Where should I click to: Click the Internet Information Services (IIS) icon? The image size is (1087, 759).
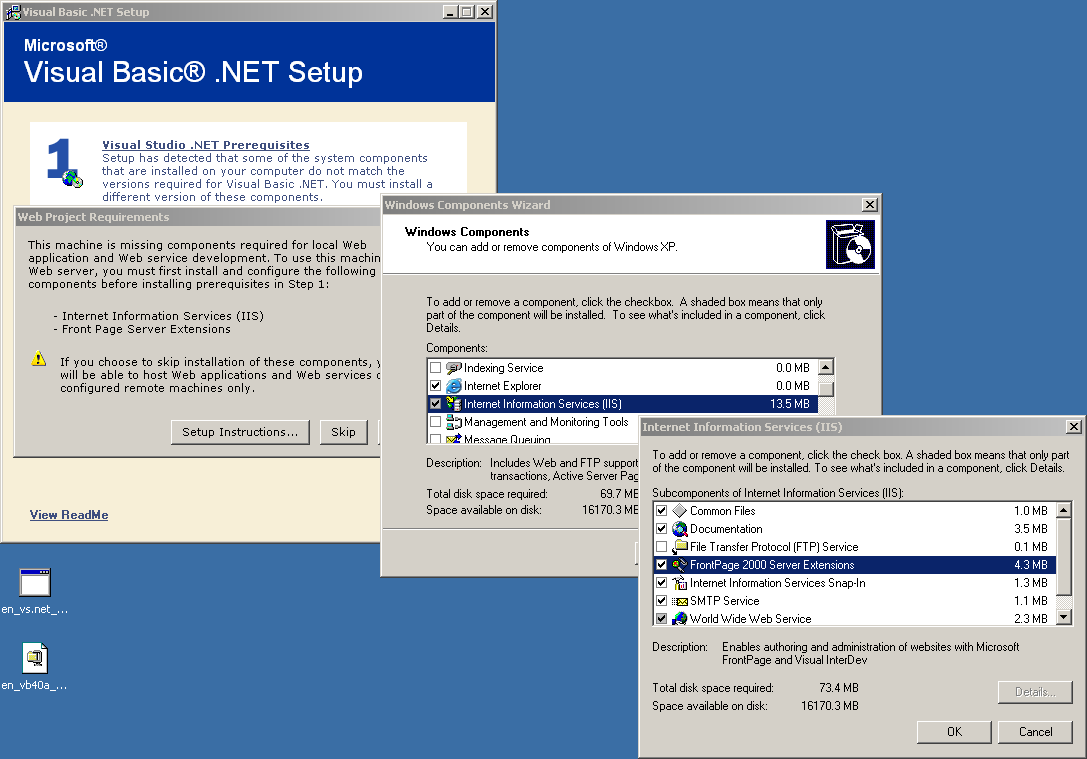454,404
